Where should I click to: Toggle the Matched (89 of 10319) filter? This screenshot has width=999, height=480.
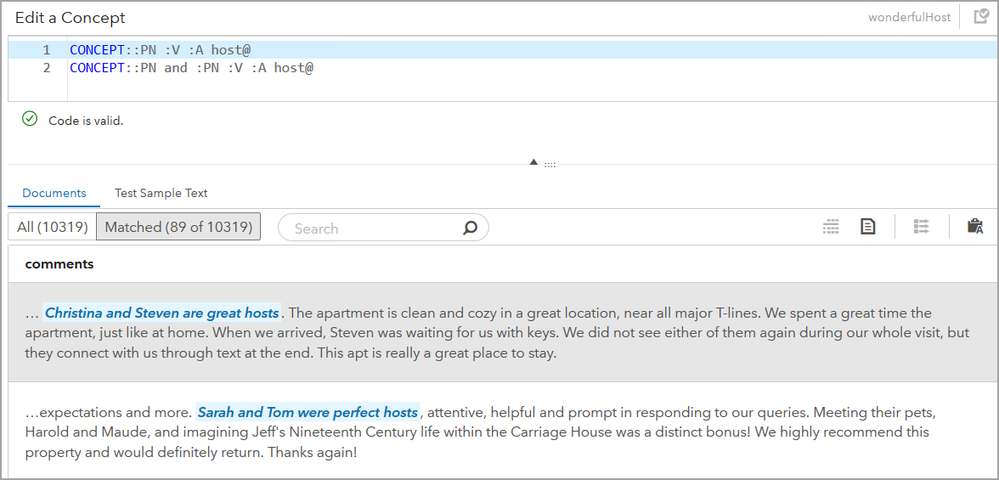pyautogui.click(x=178, y=227)
